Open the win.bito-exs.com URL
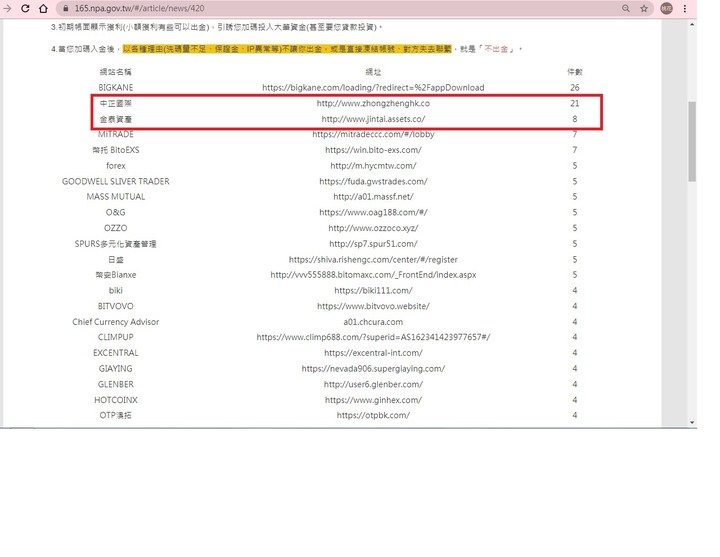 [x=373, y=150]
